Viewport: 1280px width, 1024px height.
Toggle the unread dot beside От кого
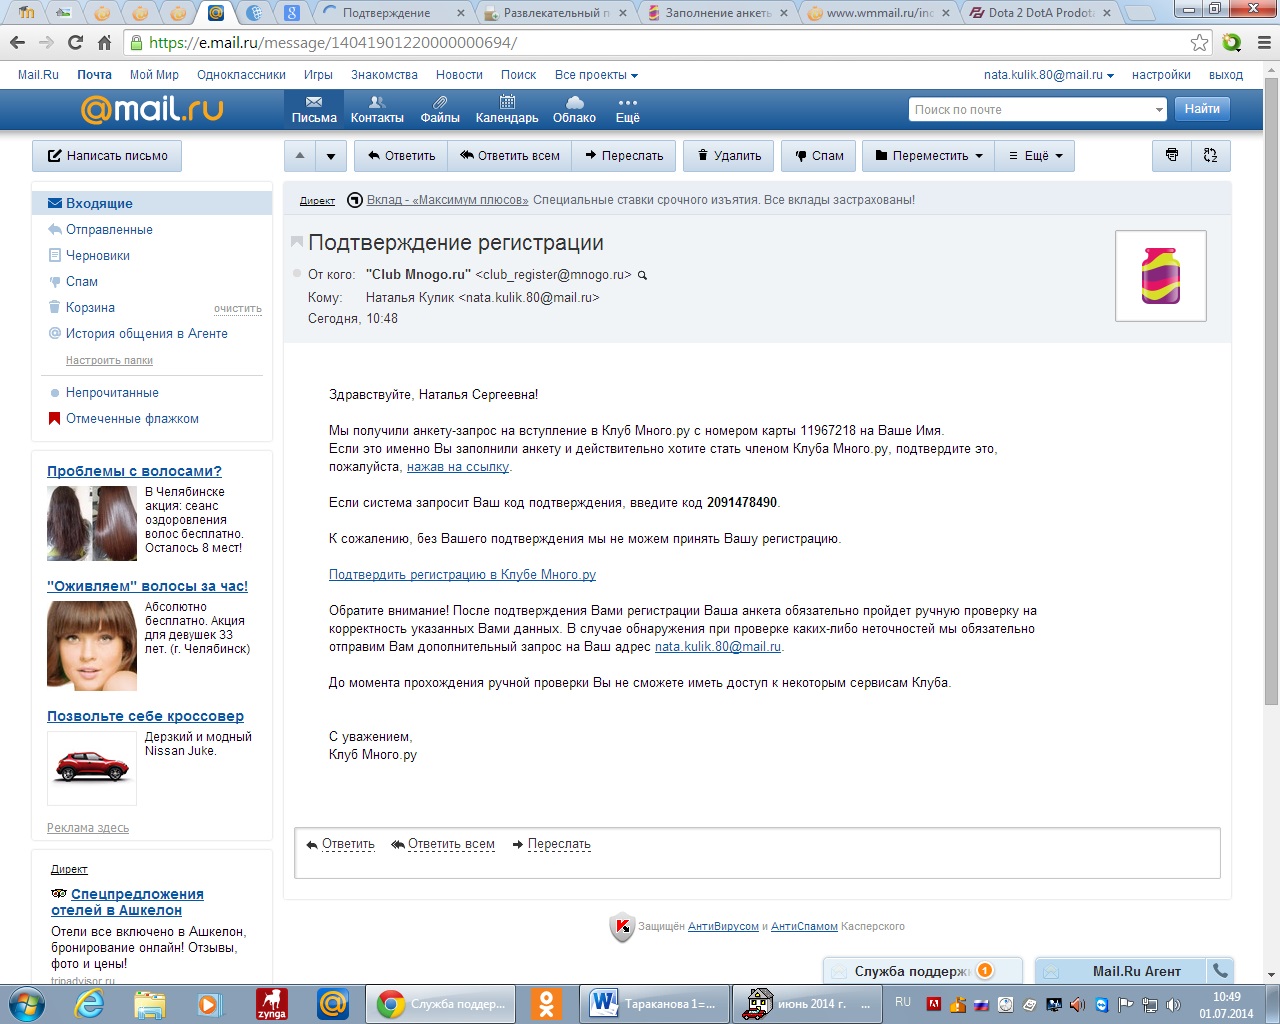tap(297, 274)
